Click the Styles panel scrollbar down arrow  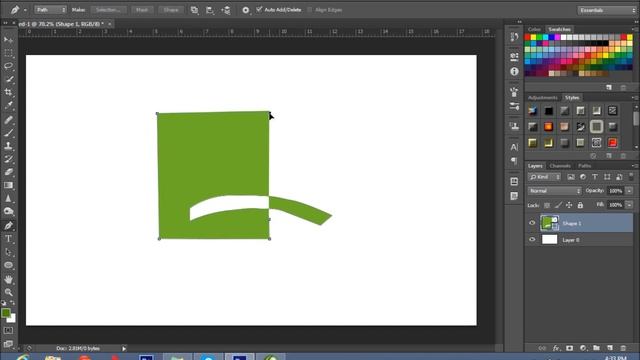(636, 147)
